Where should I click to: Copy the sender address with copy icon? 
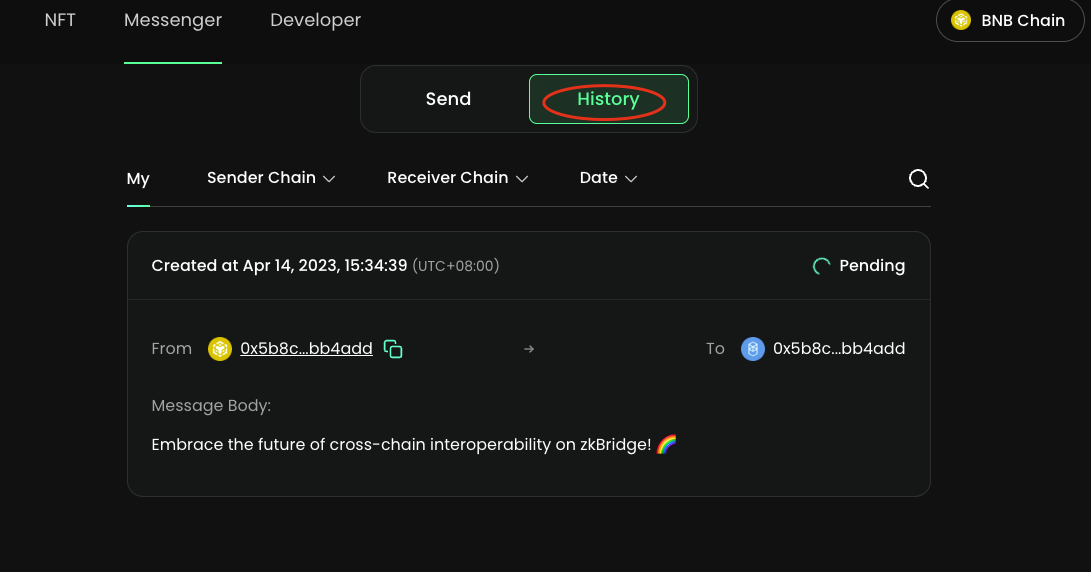coord(393,349)
